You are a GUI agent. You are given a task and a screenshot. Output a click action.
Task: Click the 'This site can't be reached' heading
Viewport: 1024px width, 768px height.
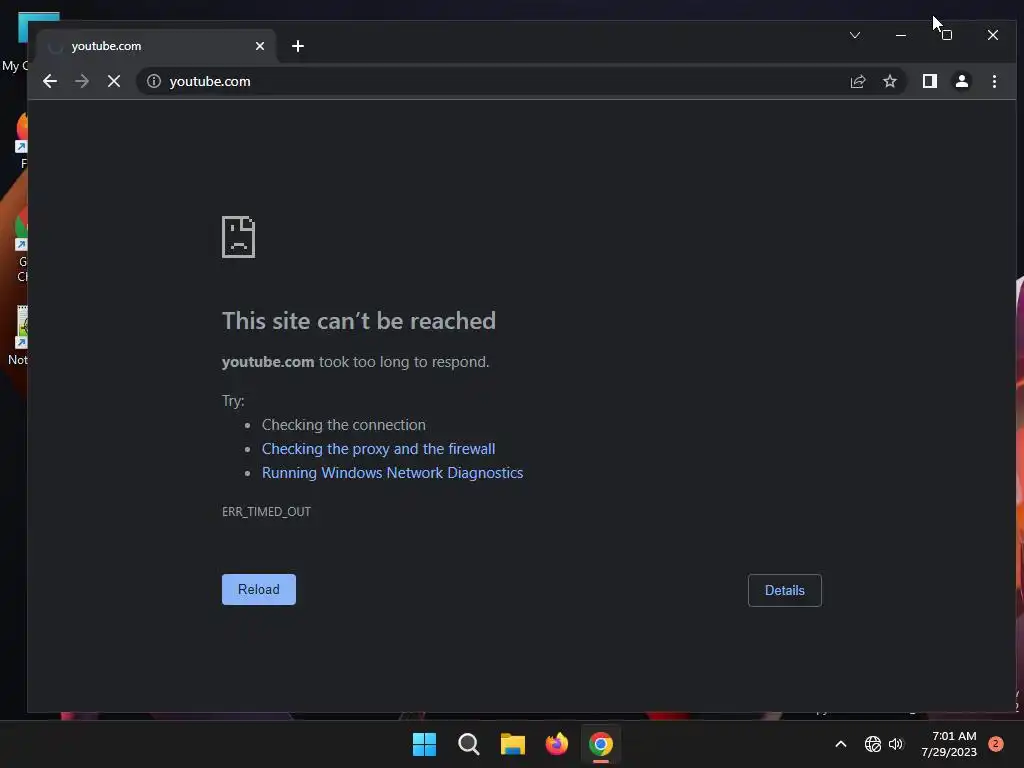point(359,321)
